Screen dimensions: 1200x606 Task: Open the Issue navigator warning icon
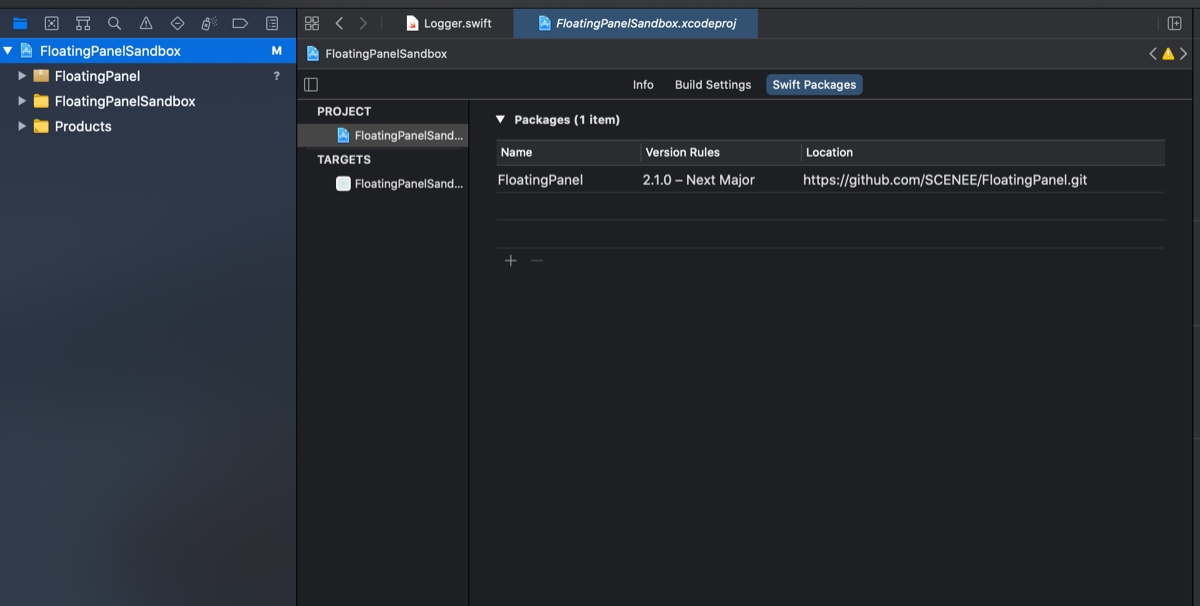(x=146, y=23)
